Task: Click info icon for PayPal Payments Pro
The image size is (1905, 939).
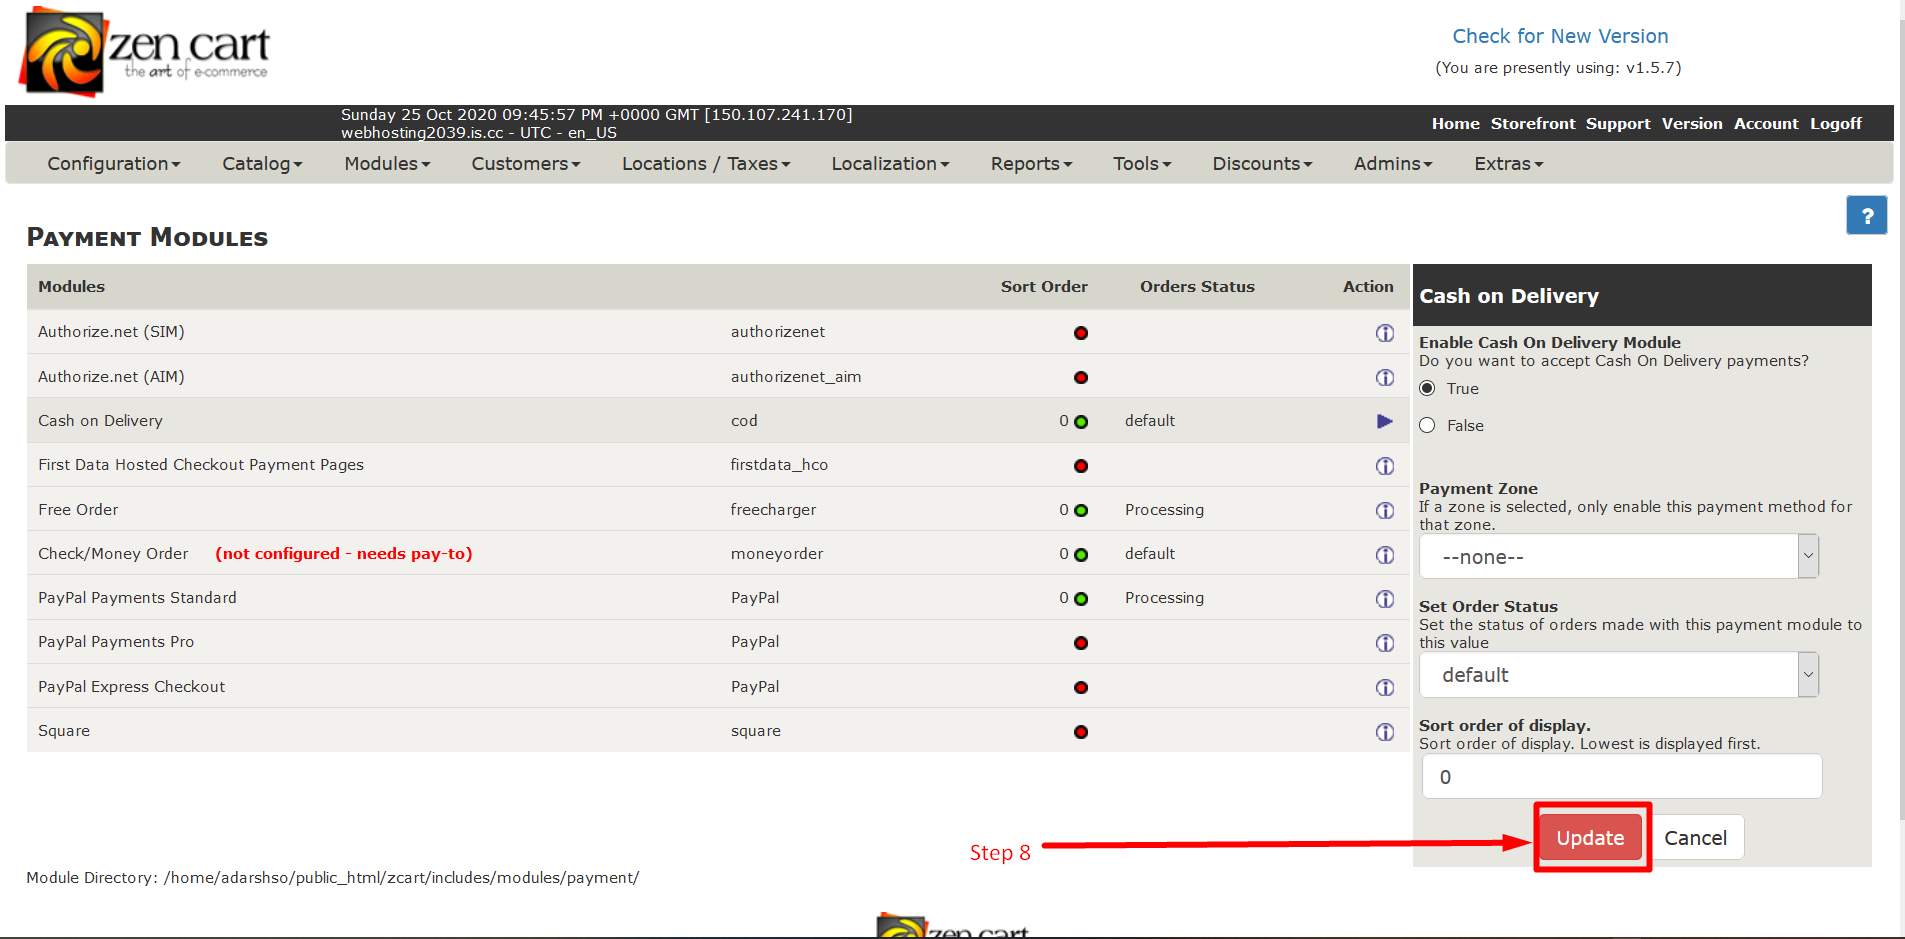Action: point(1385,643)
